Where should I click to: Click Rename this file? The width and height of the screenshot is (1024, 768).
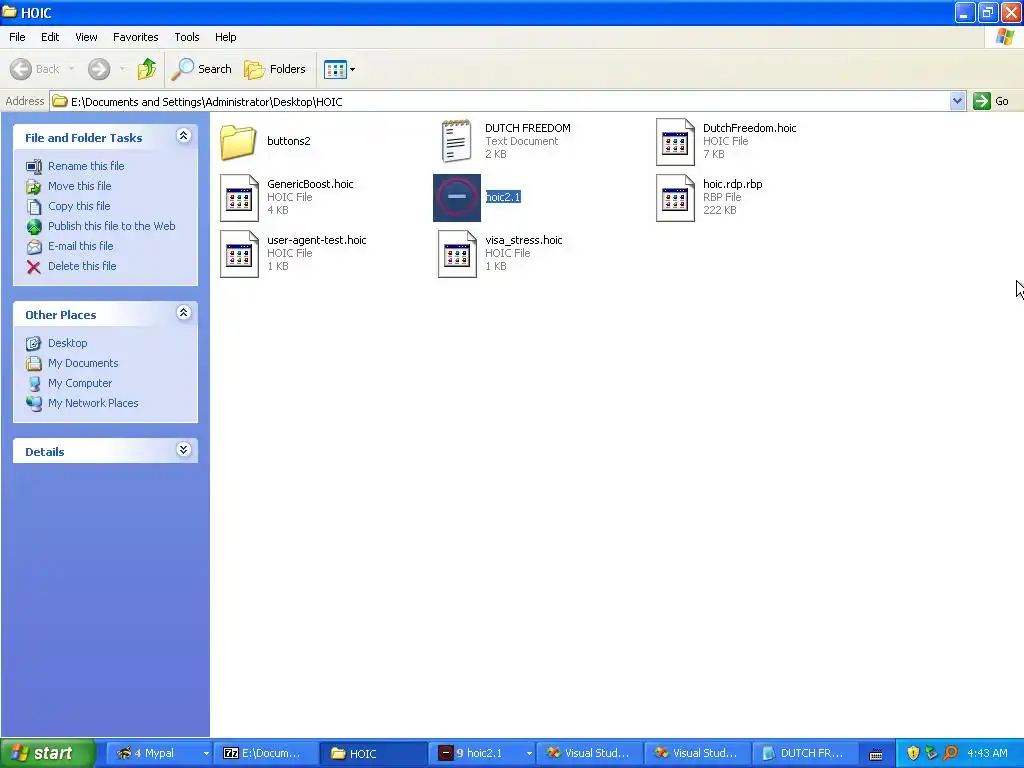(86, 166)
